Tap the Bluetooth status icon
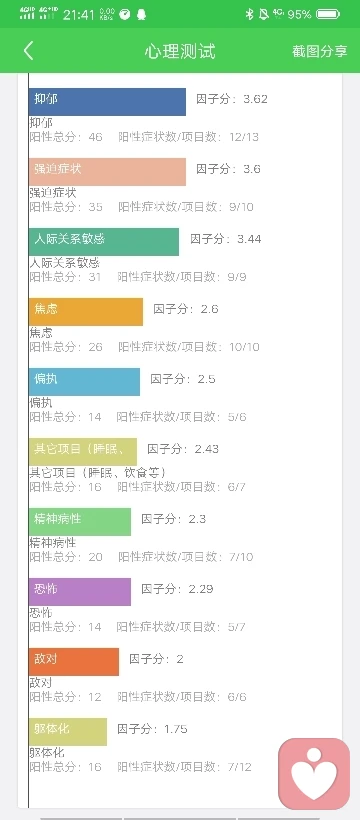The height and width of the screenshot is (820, 360). [250, 14]
